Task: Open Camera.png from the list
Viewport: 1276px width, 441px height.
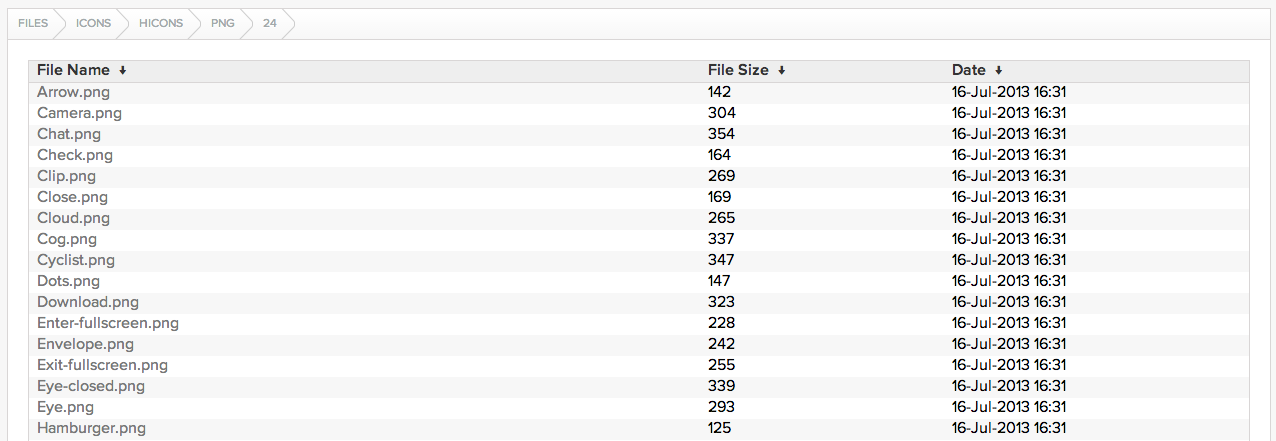Action: (79, 113)
